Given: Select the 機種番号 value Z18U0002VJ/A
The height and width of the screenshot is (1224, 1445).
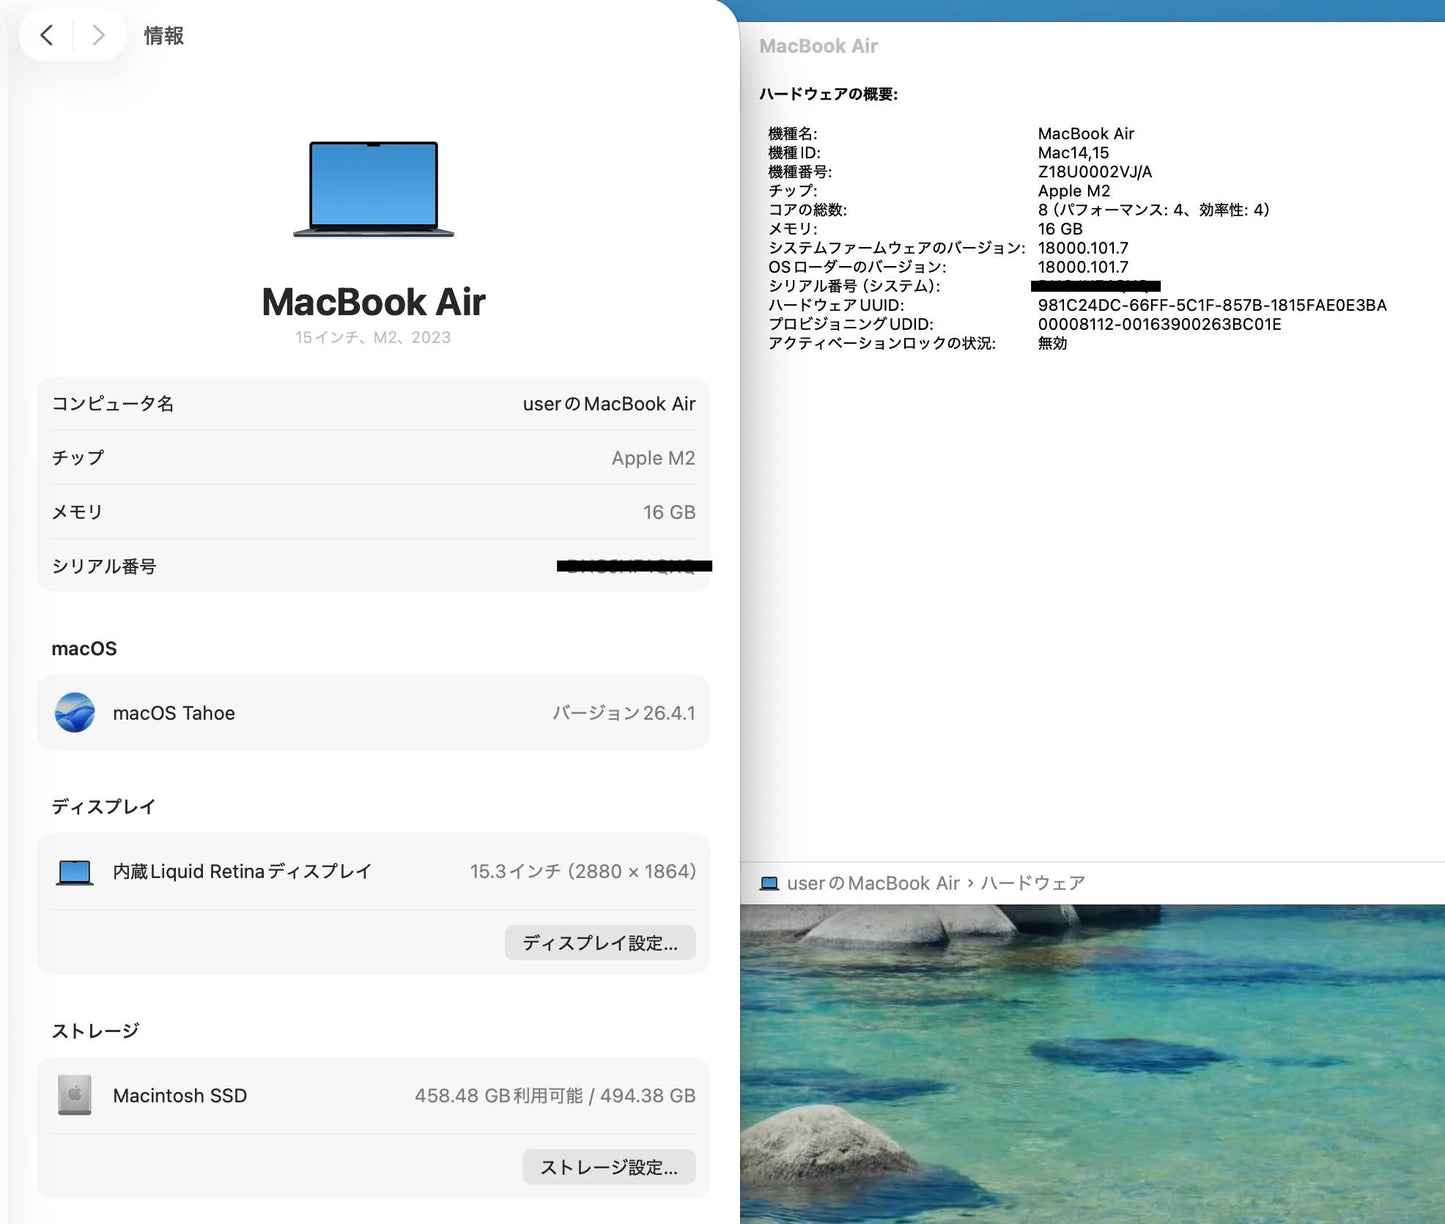Looking at the screenshot, I should (1095, 172).
